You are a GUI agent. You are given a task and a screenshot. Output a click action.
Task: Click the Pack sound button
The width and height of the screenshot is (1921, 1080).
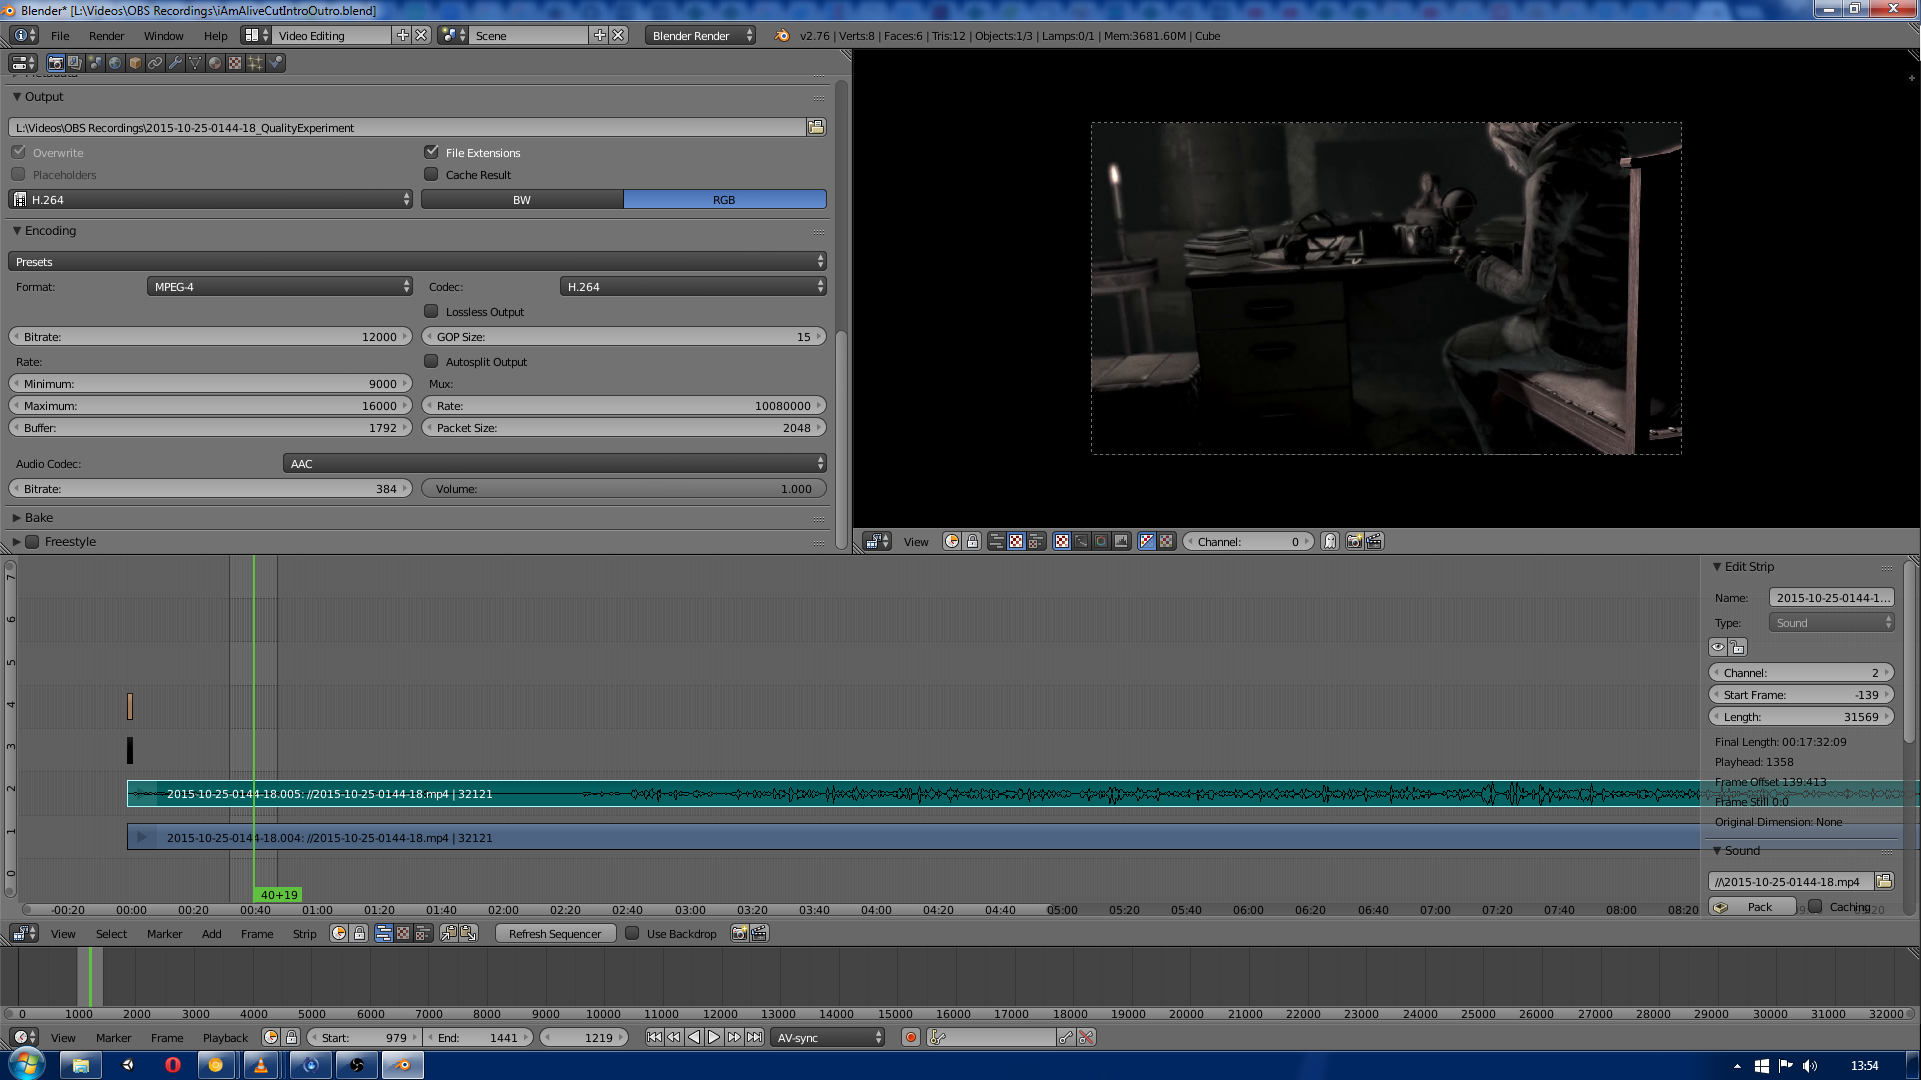click(x=1752, y=906)
